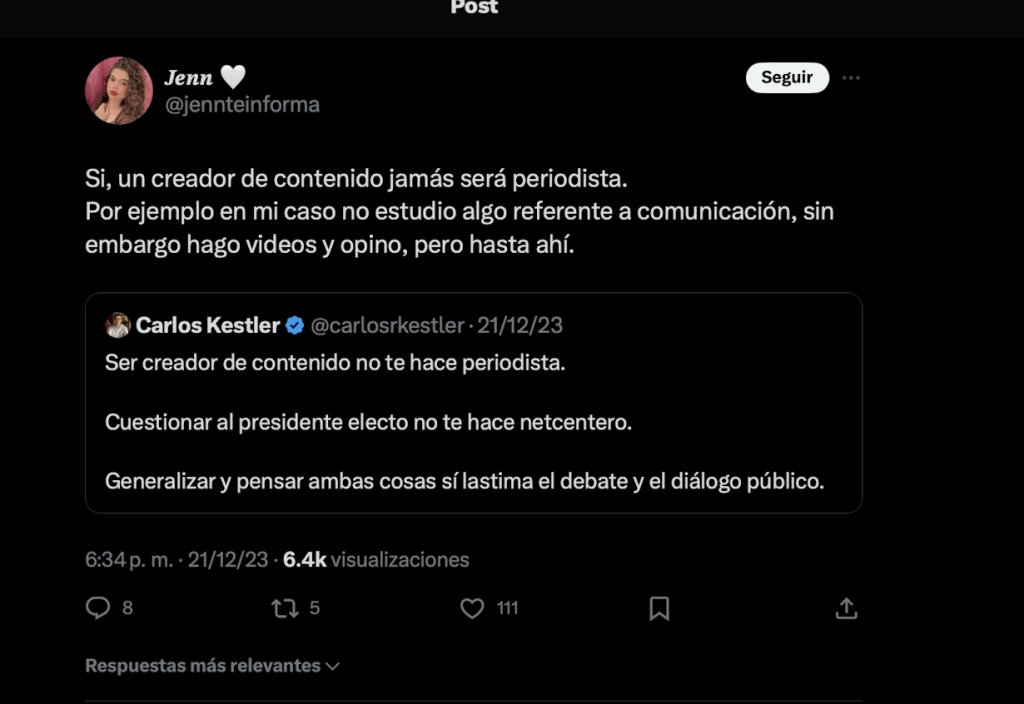Click the repost arrows icon

pos(285,608)
